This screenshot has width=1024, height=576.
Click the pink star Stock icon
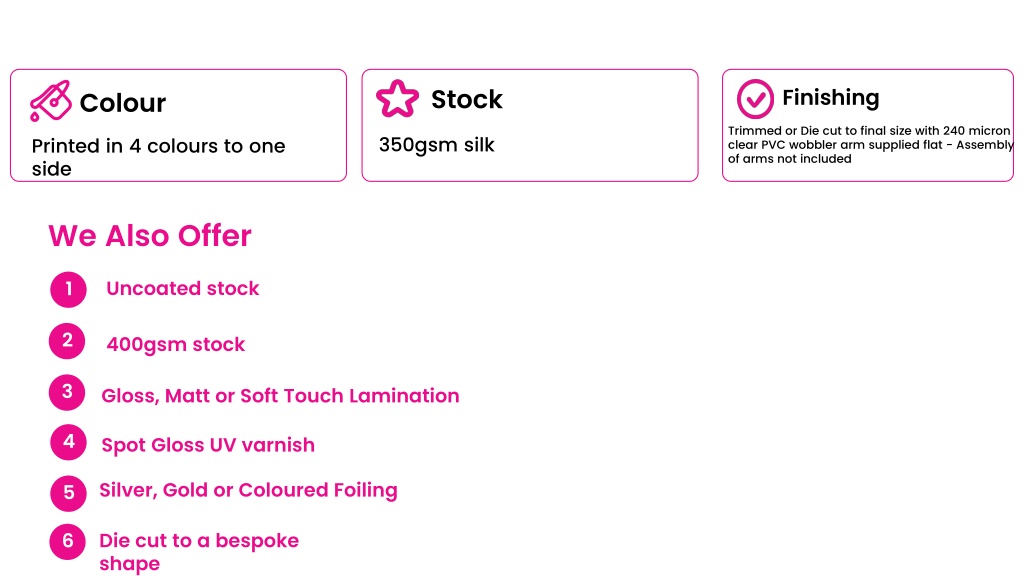[397, 99]
